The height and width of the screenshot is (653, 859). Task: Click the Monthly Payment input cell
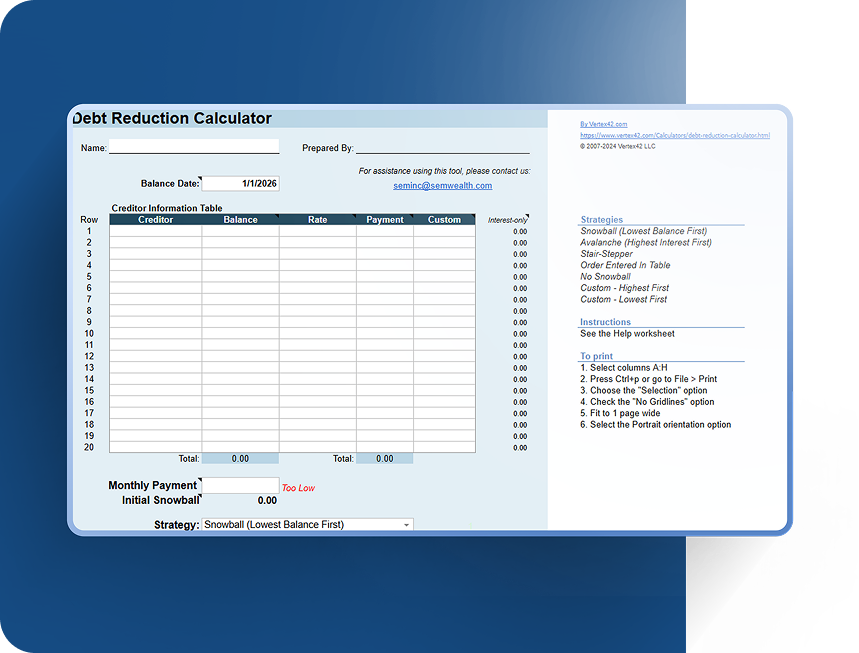240,485
